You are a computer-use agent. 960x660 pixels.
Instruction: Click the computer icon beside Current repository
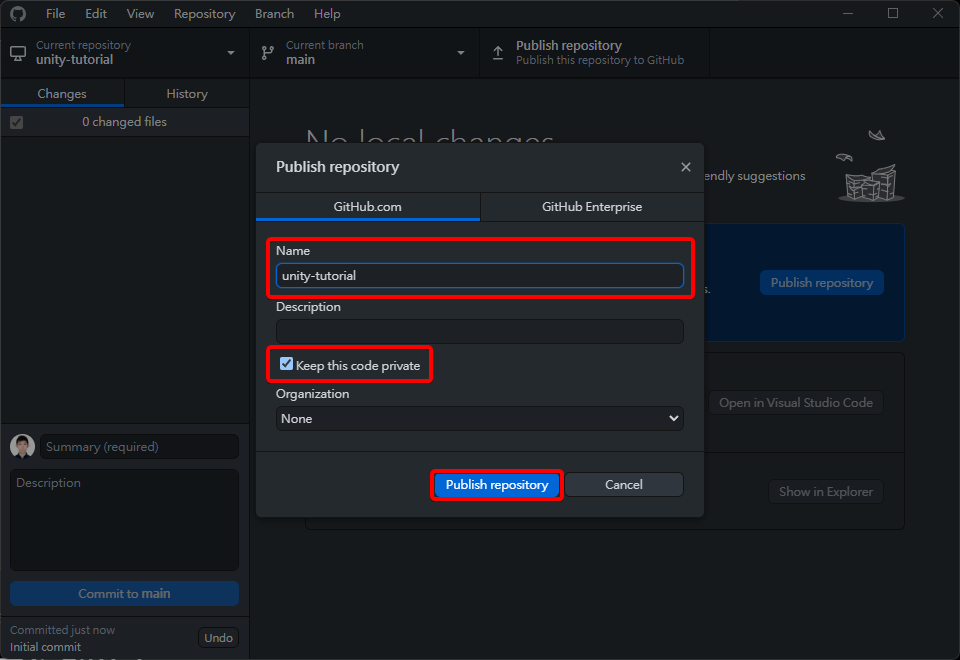[x=18, y=53]
